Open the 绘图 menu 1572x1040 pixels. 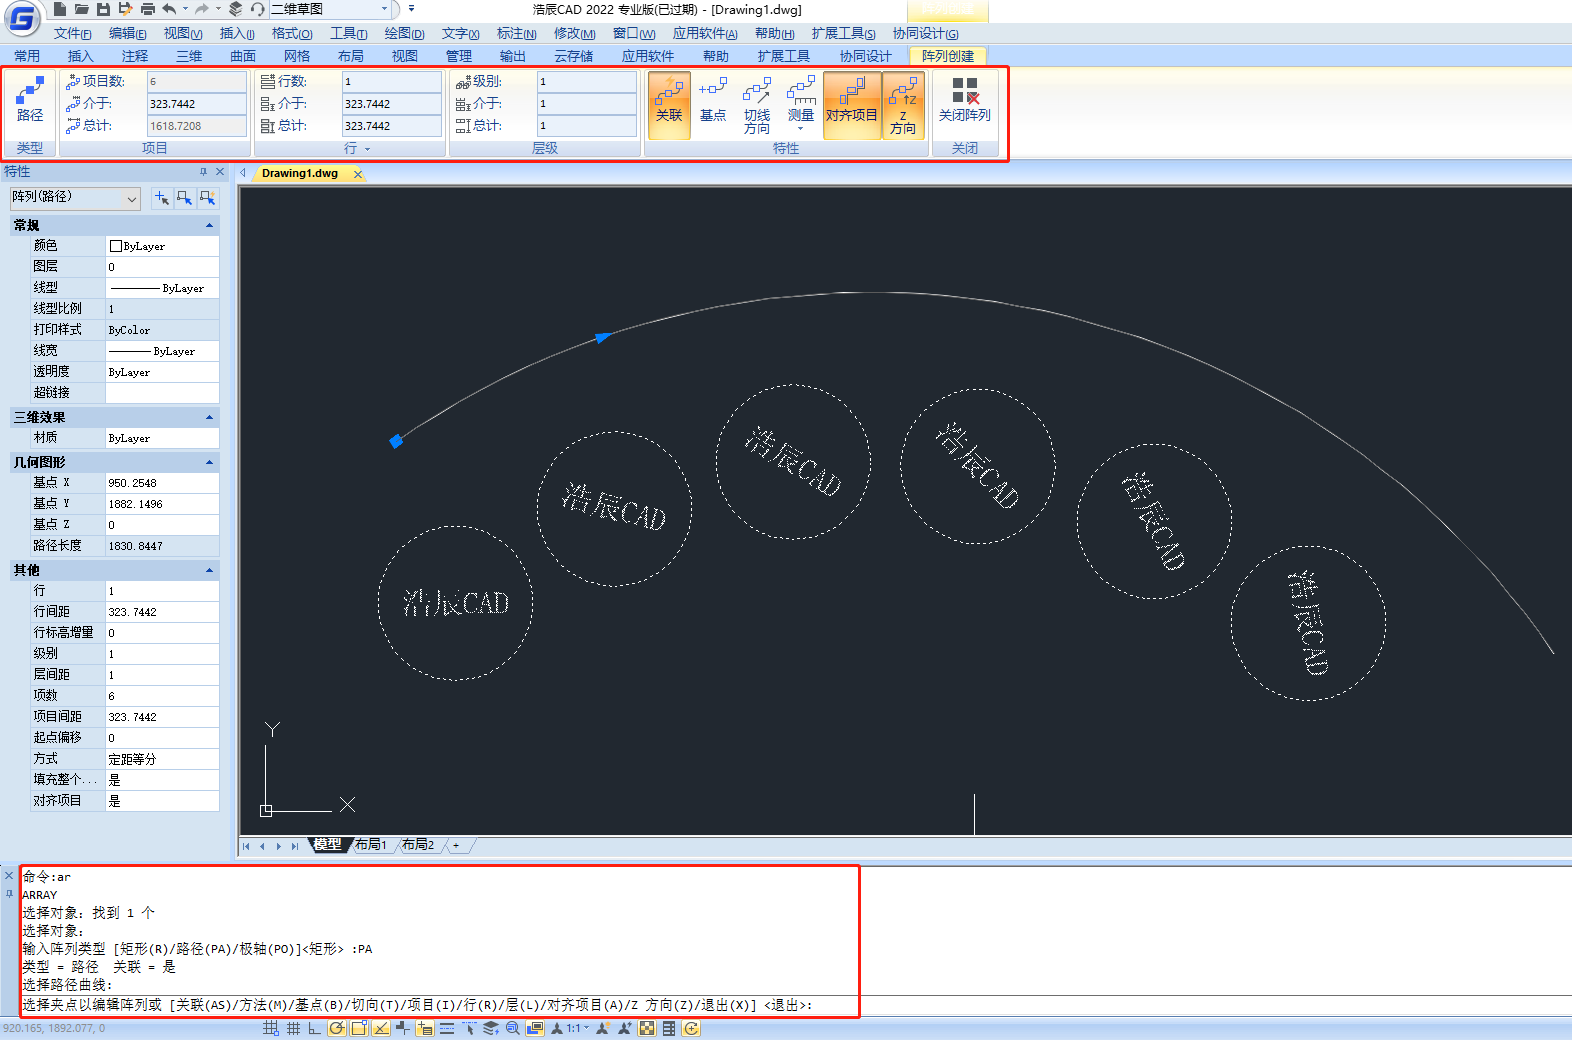pyautogui.click(x=404, y=33)
